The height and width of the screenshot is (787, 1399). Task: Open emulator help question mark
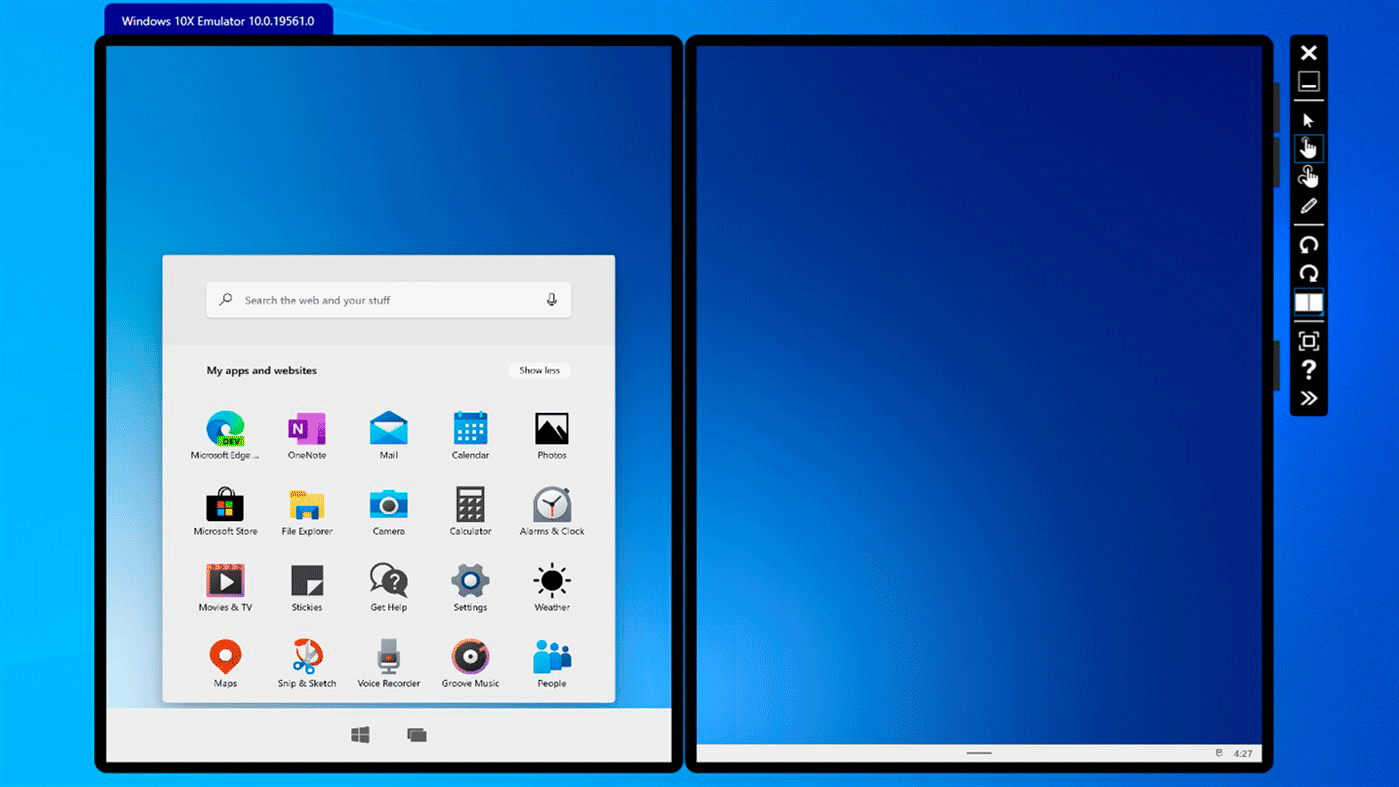(x=1309, y=370)
